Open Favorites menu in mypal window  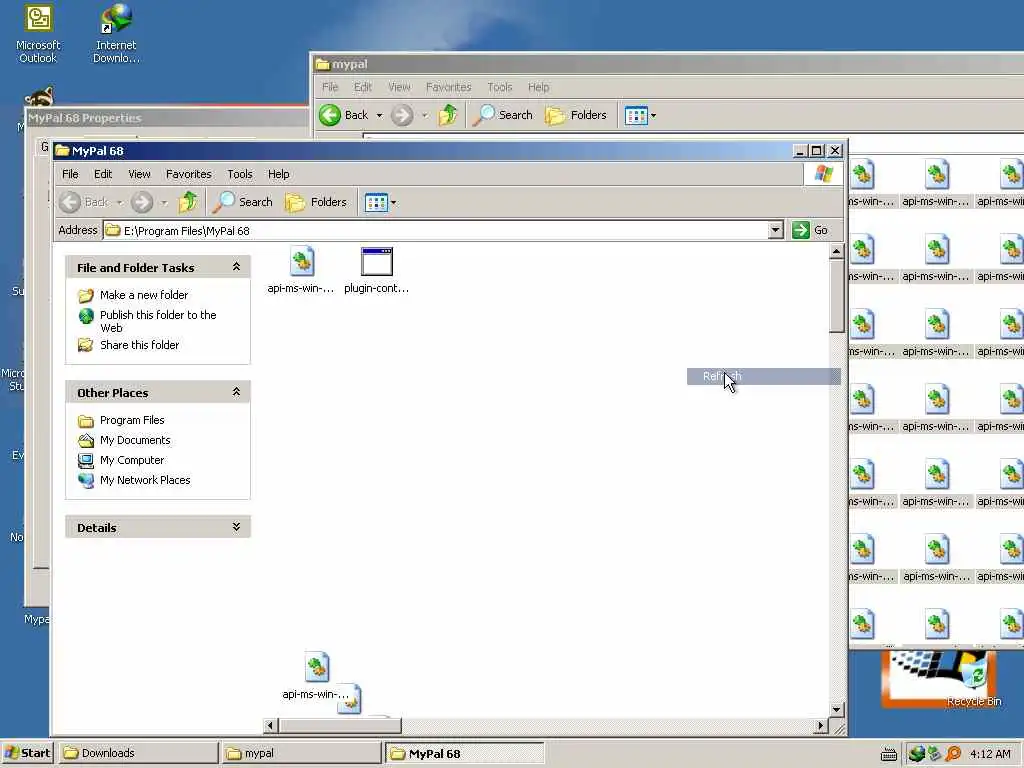pyautogui.click(x=449, y=87)
